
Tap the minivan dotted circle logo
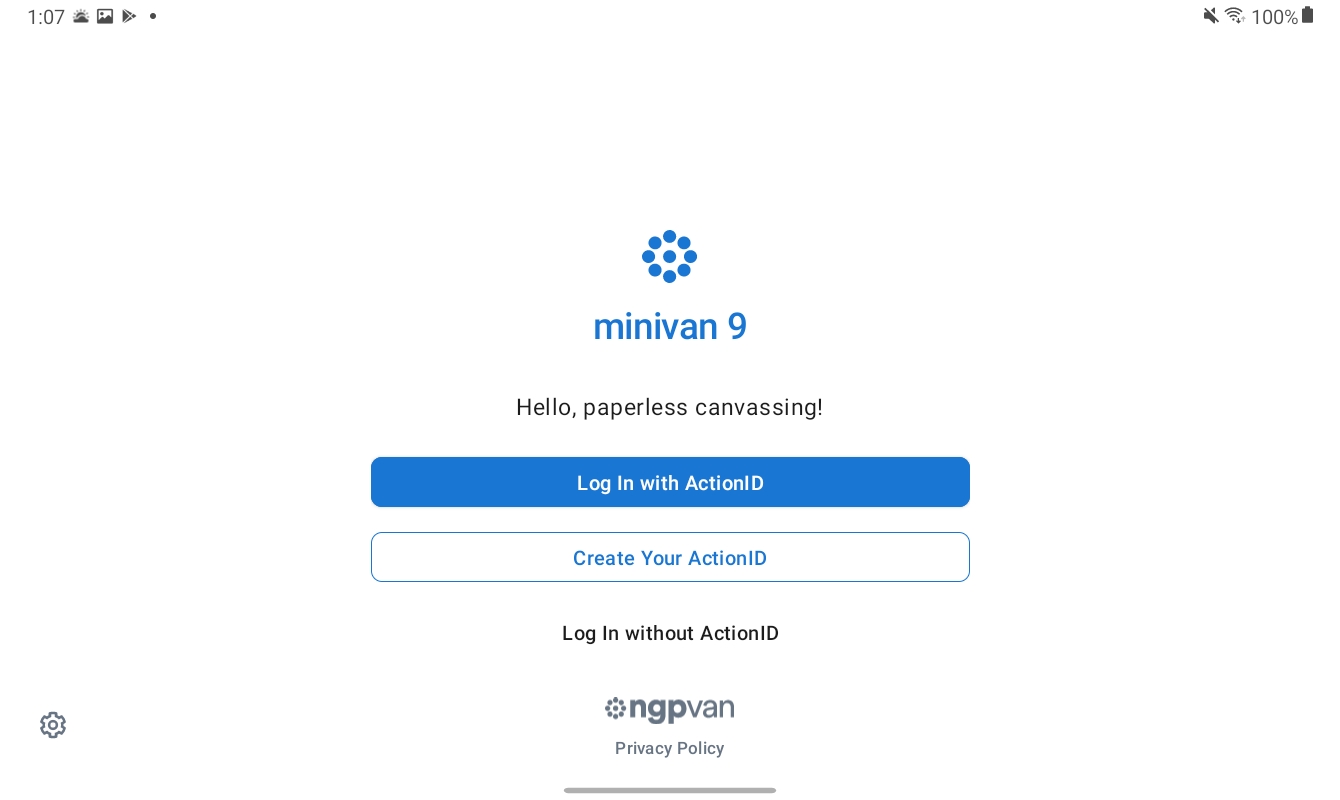coord(669,257)
